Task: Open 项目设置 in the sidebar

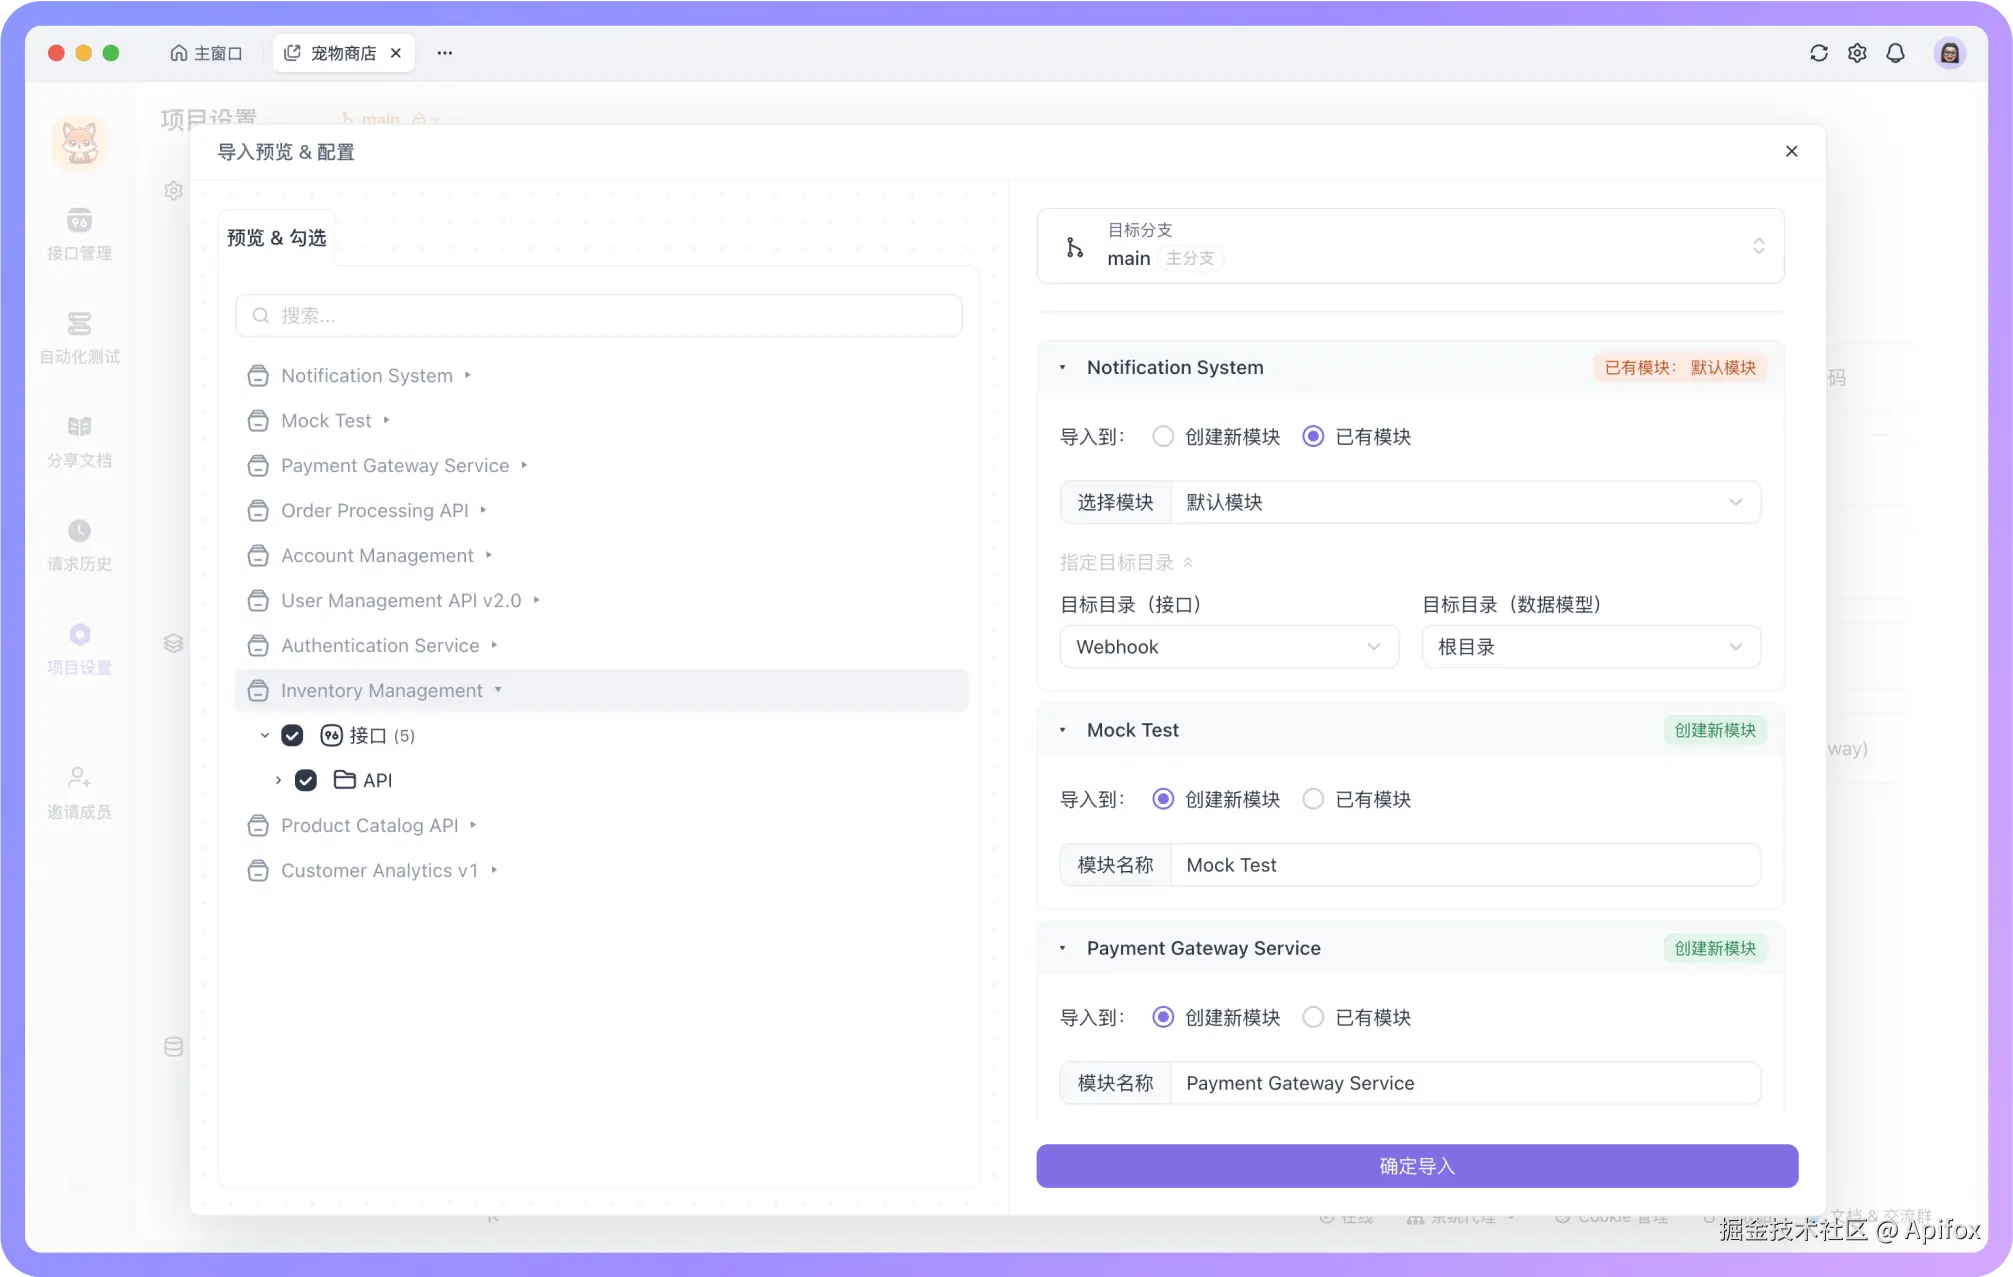Action: pyautogui.click(x=80, y=648)
